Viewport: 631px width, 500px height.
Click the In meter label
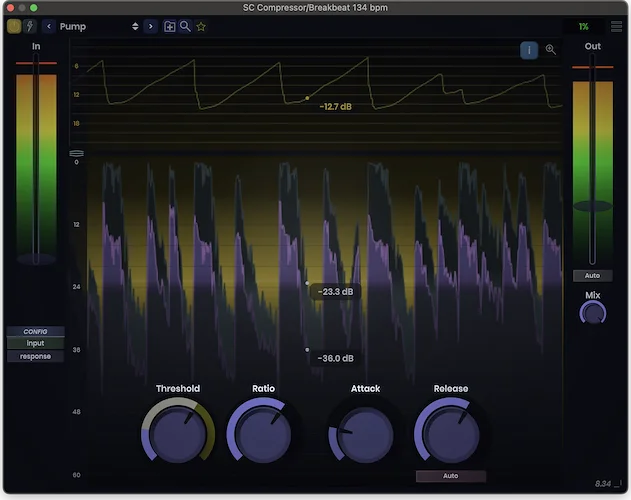coord(36,46)
